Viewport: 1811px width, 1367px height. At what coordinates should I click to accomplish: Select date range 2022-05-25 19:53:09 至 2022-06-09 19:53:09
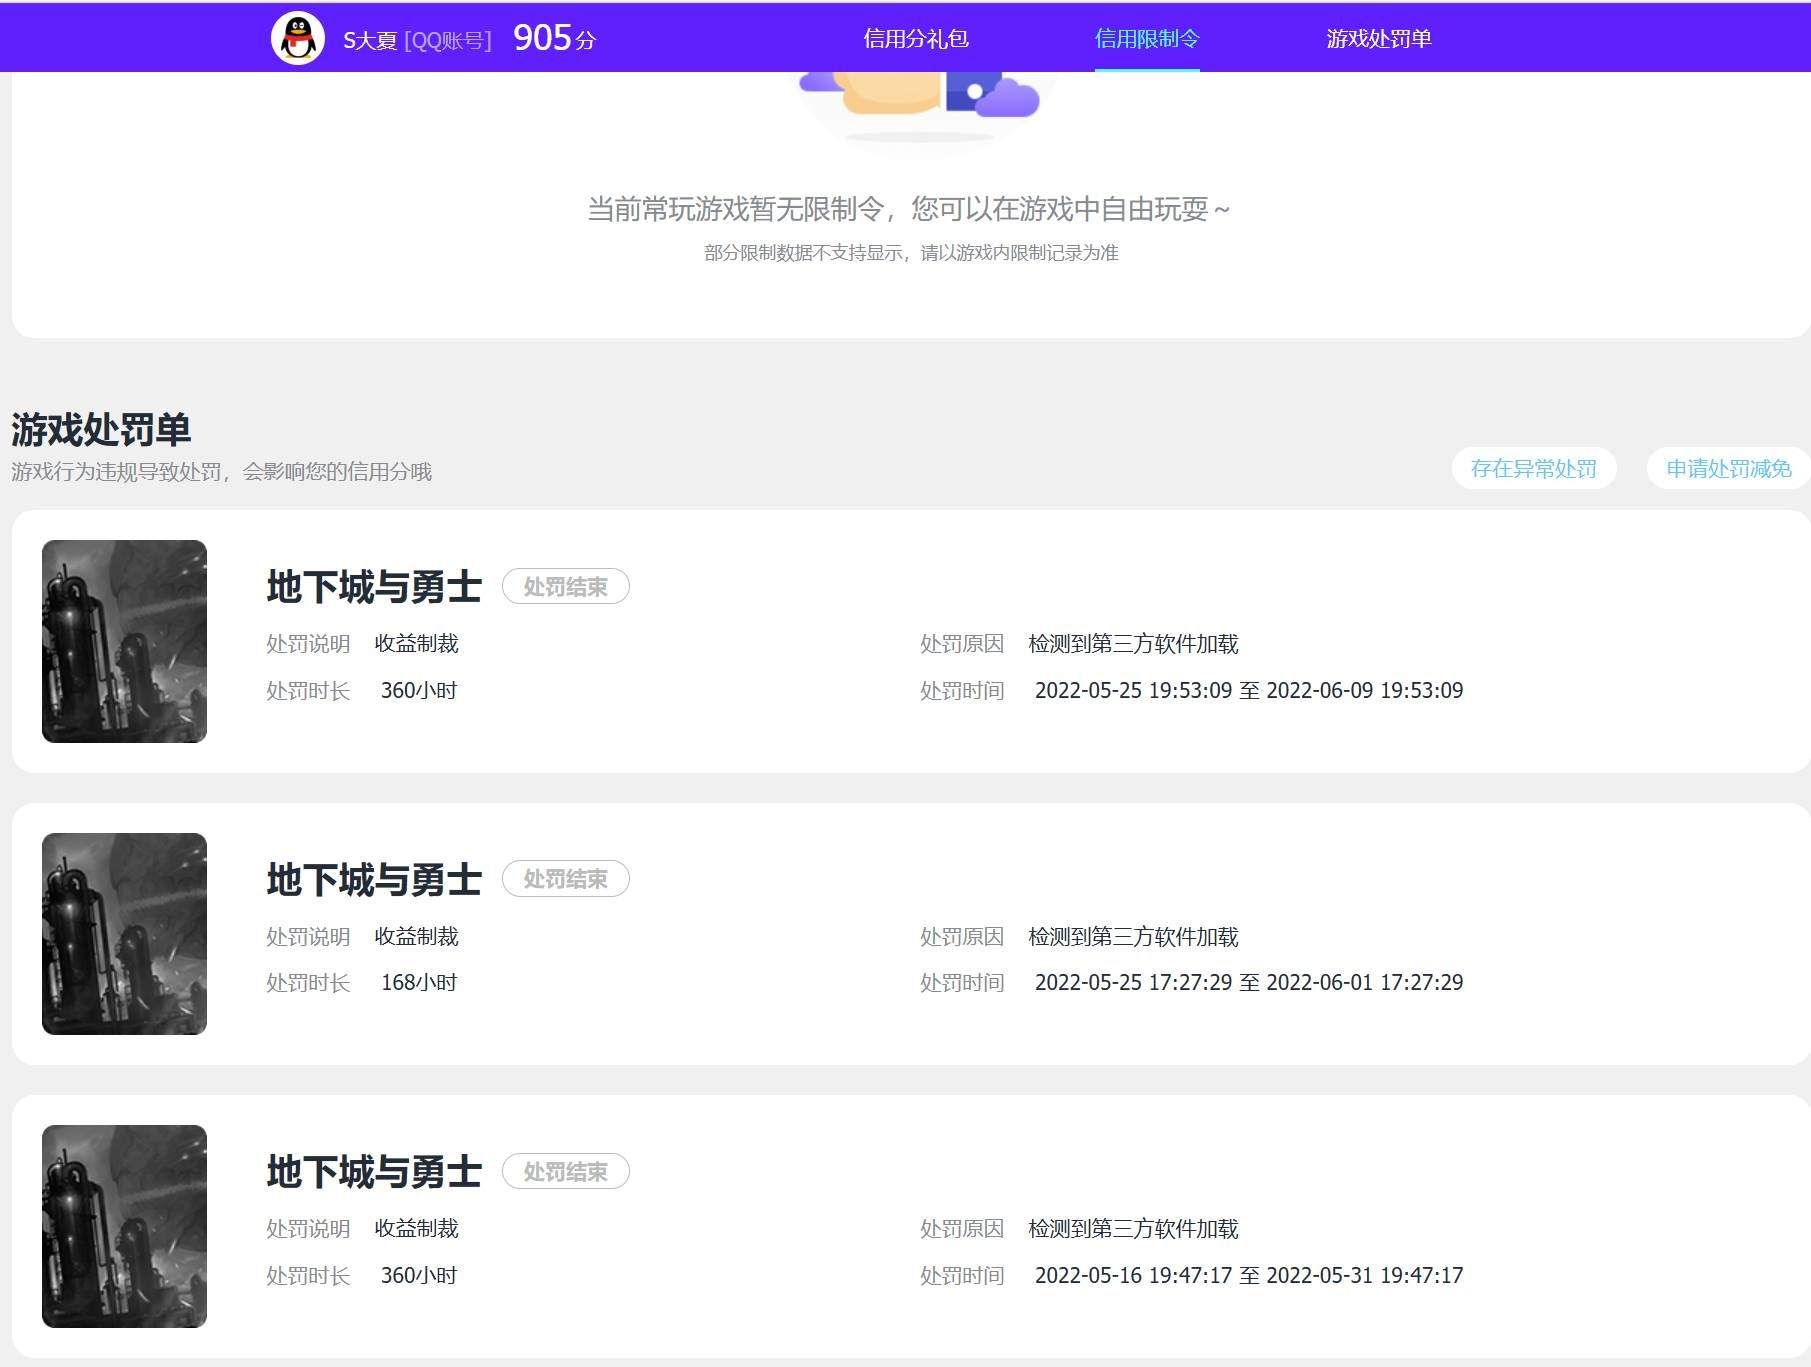(1249, 691)
